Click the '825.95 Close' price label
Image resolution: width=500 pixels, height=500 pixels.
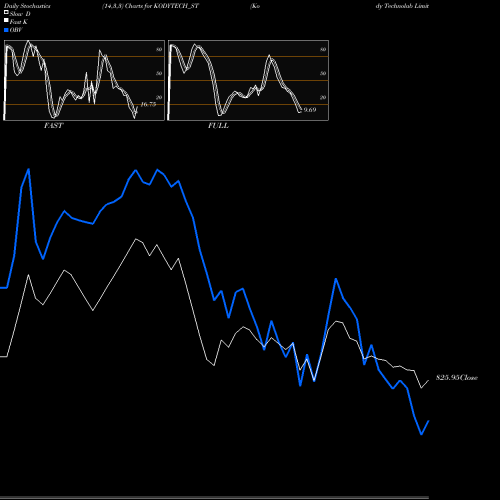(x=457, y=378)
